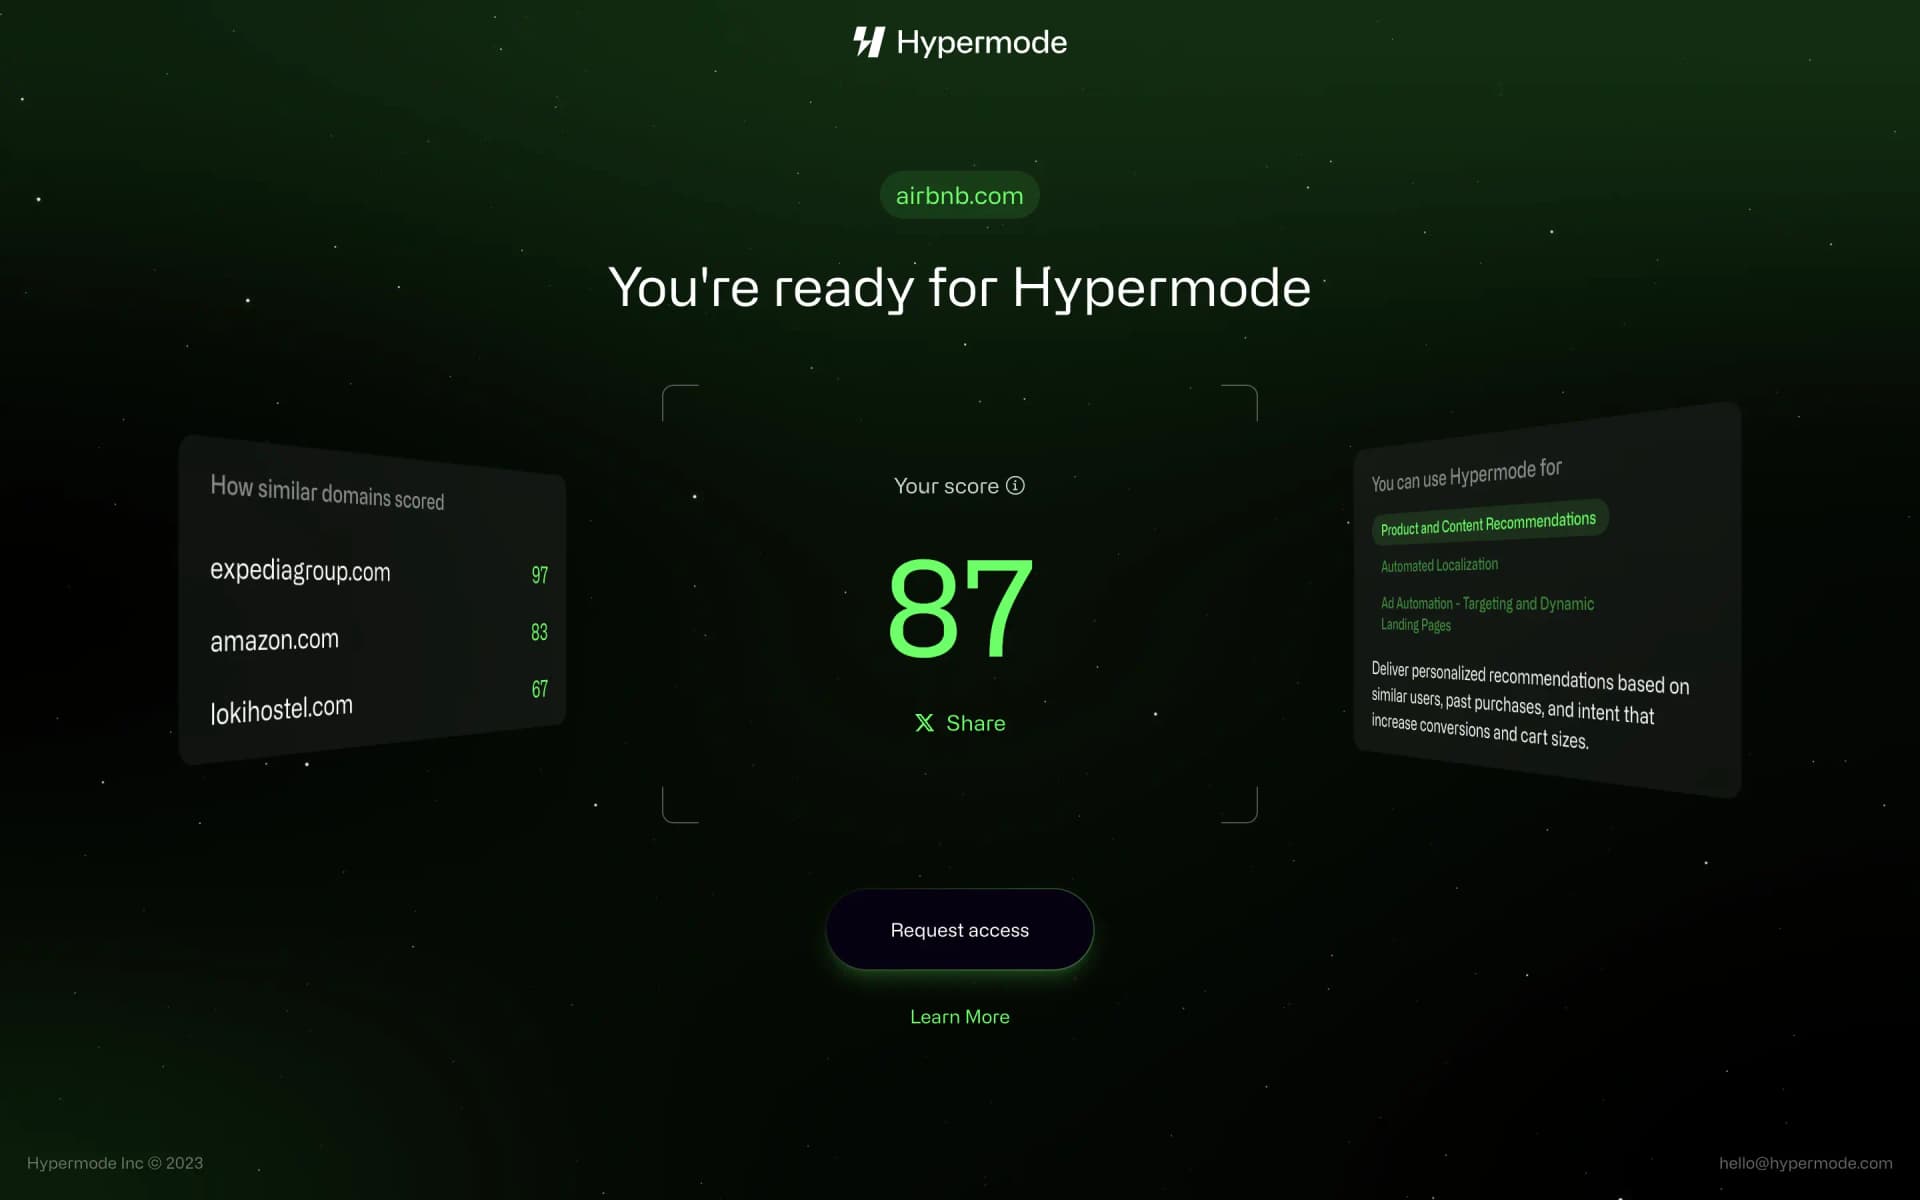Click the Share link
This screenshot has width=1920, height=1200.
coord(976,723)
